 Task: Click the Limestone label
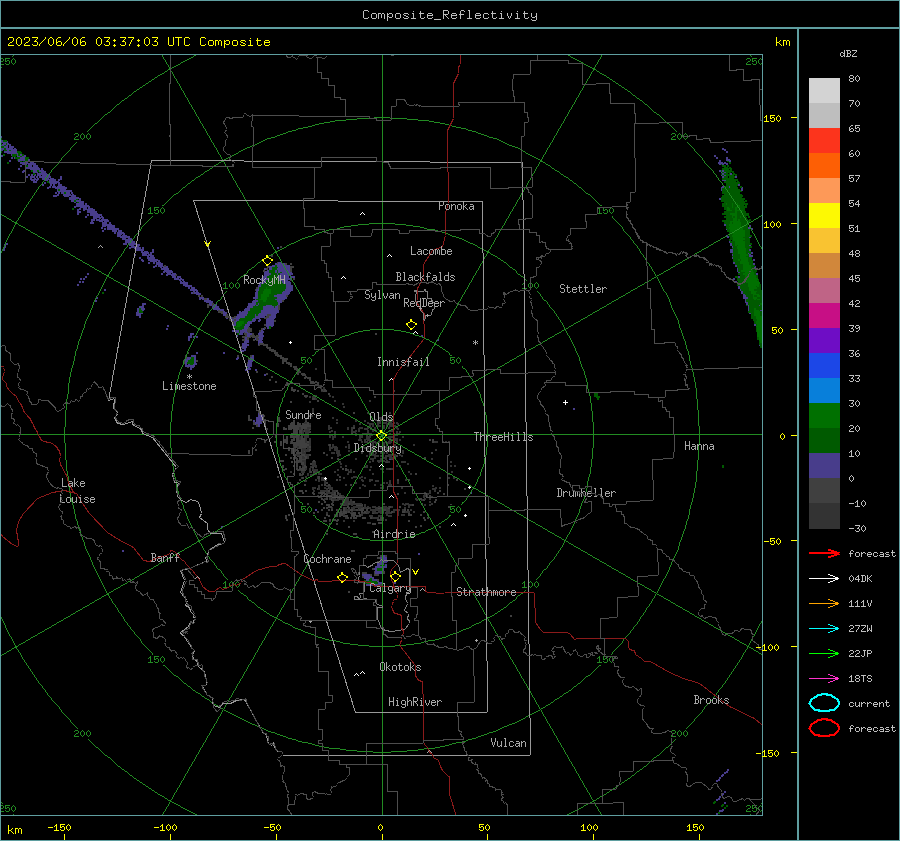pyautogui.click(x=189, y=386)
